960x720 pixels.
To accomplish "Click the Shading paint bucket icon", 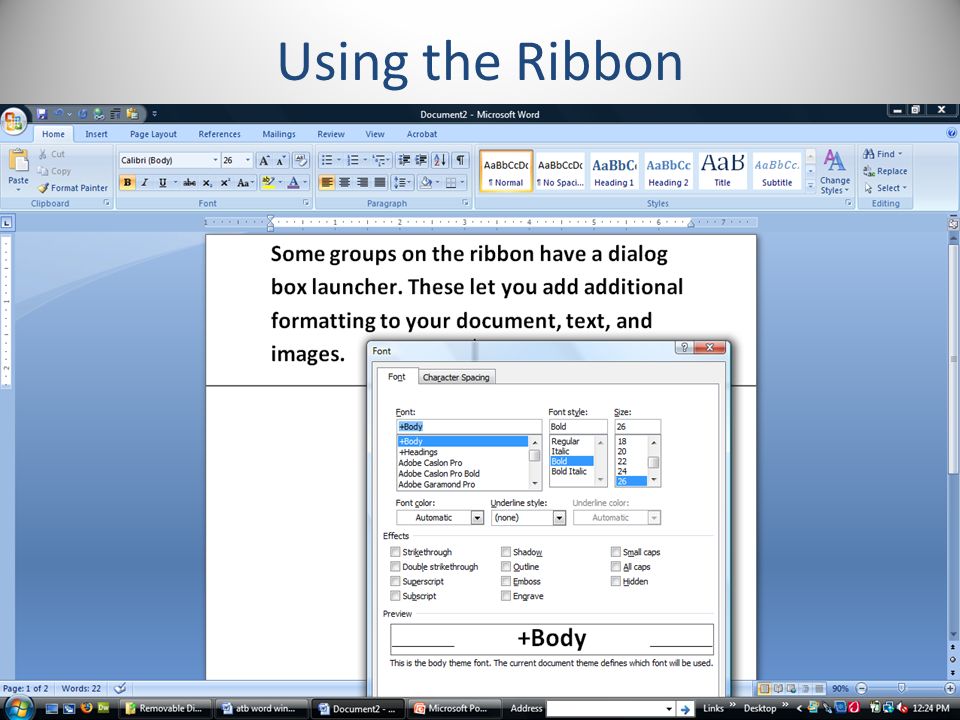I will tap(427, 182).
